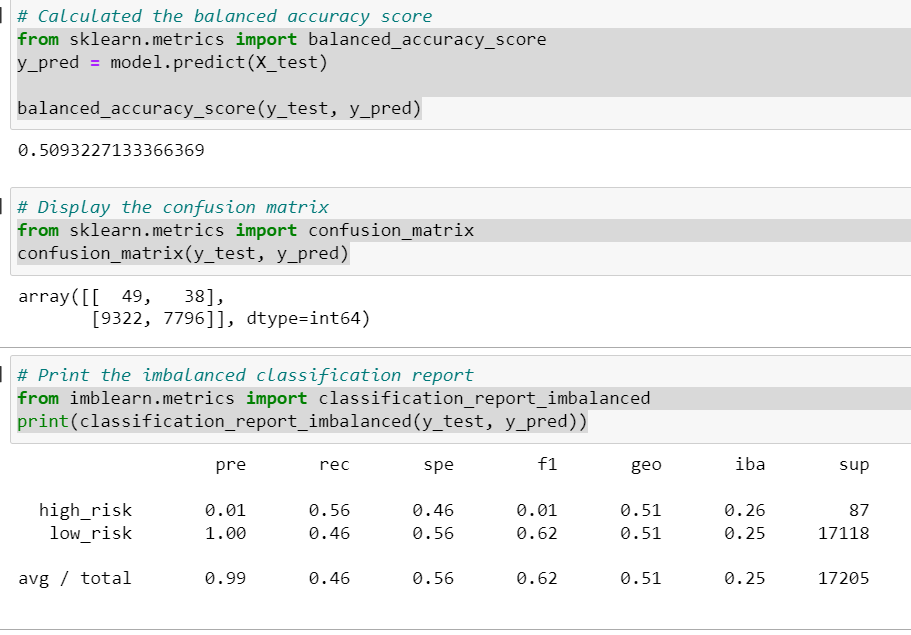
Task: Click the low_risk precision value 1.00
Action: [x=225, y=533]
